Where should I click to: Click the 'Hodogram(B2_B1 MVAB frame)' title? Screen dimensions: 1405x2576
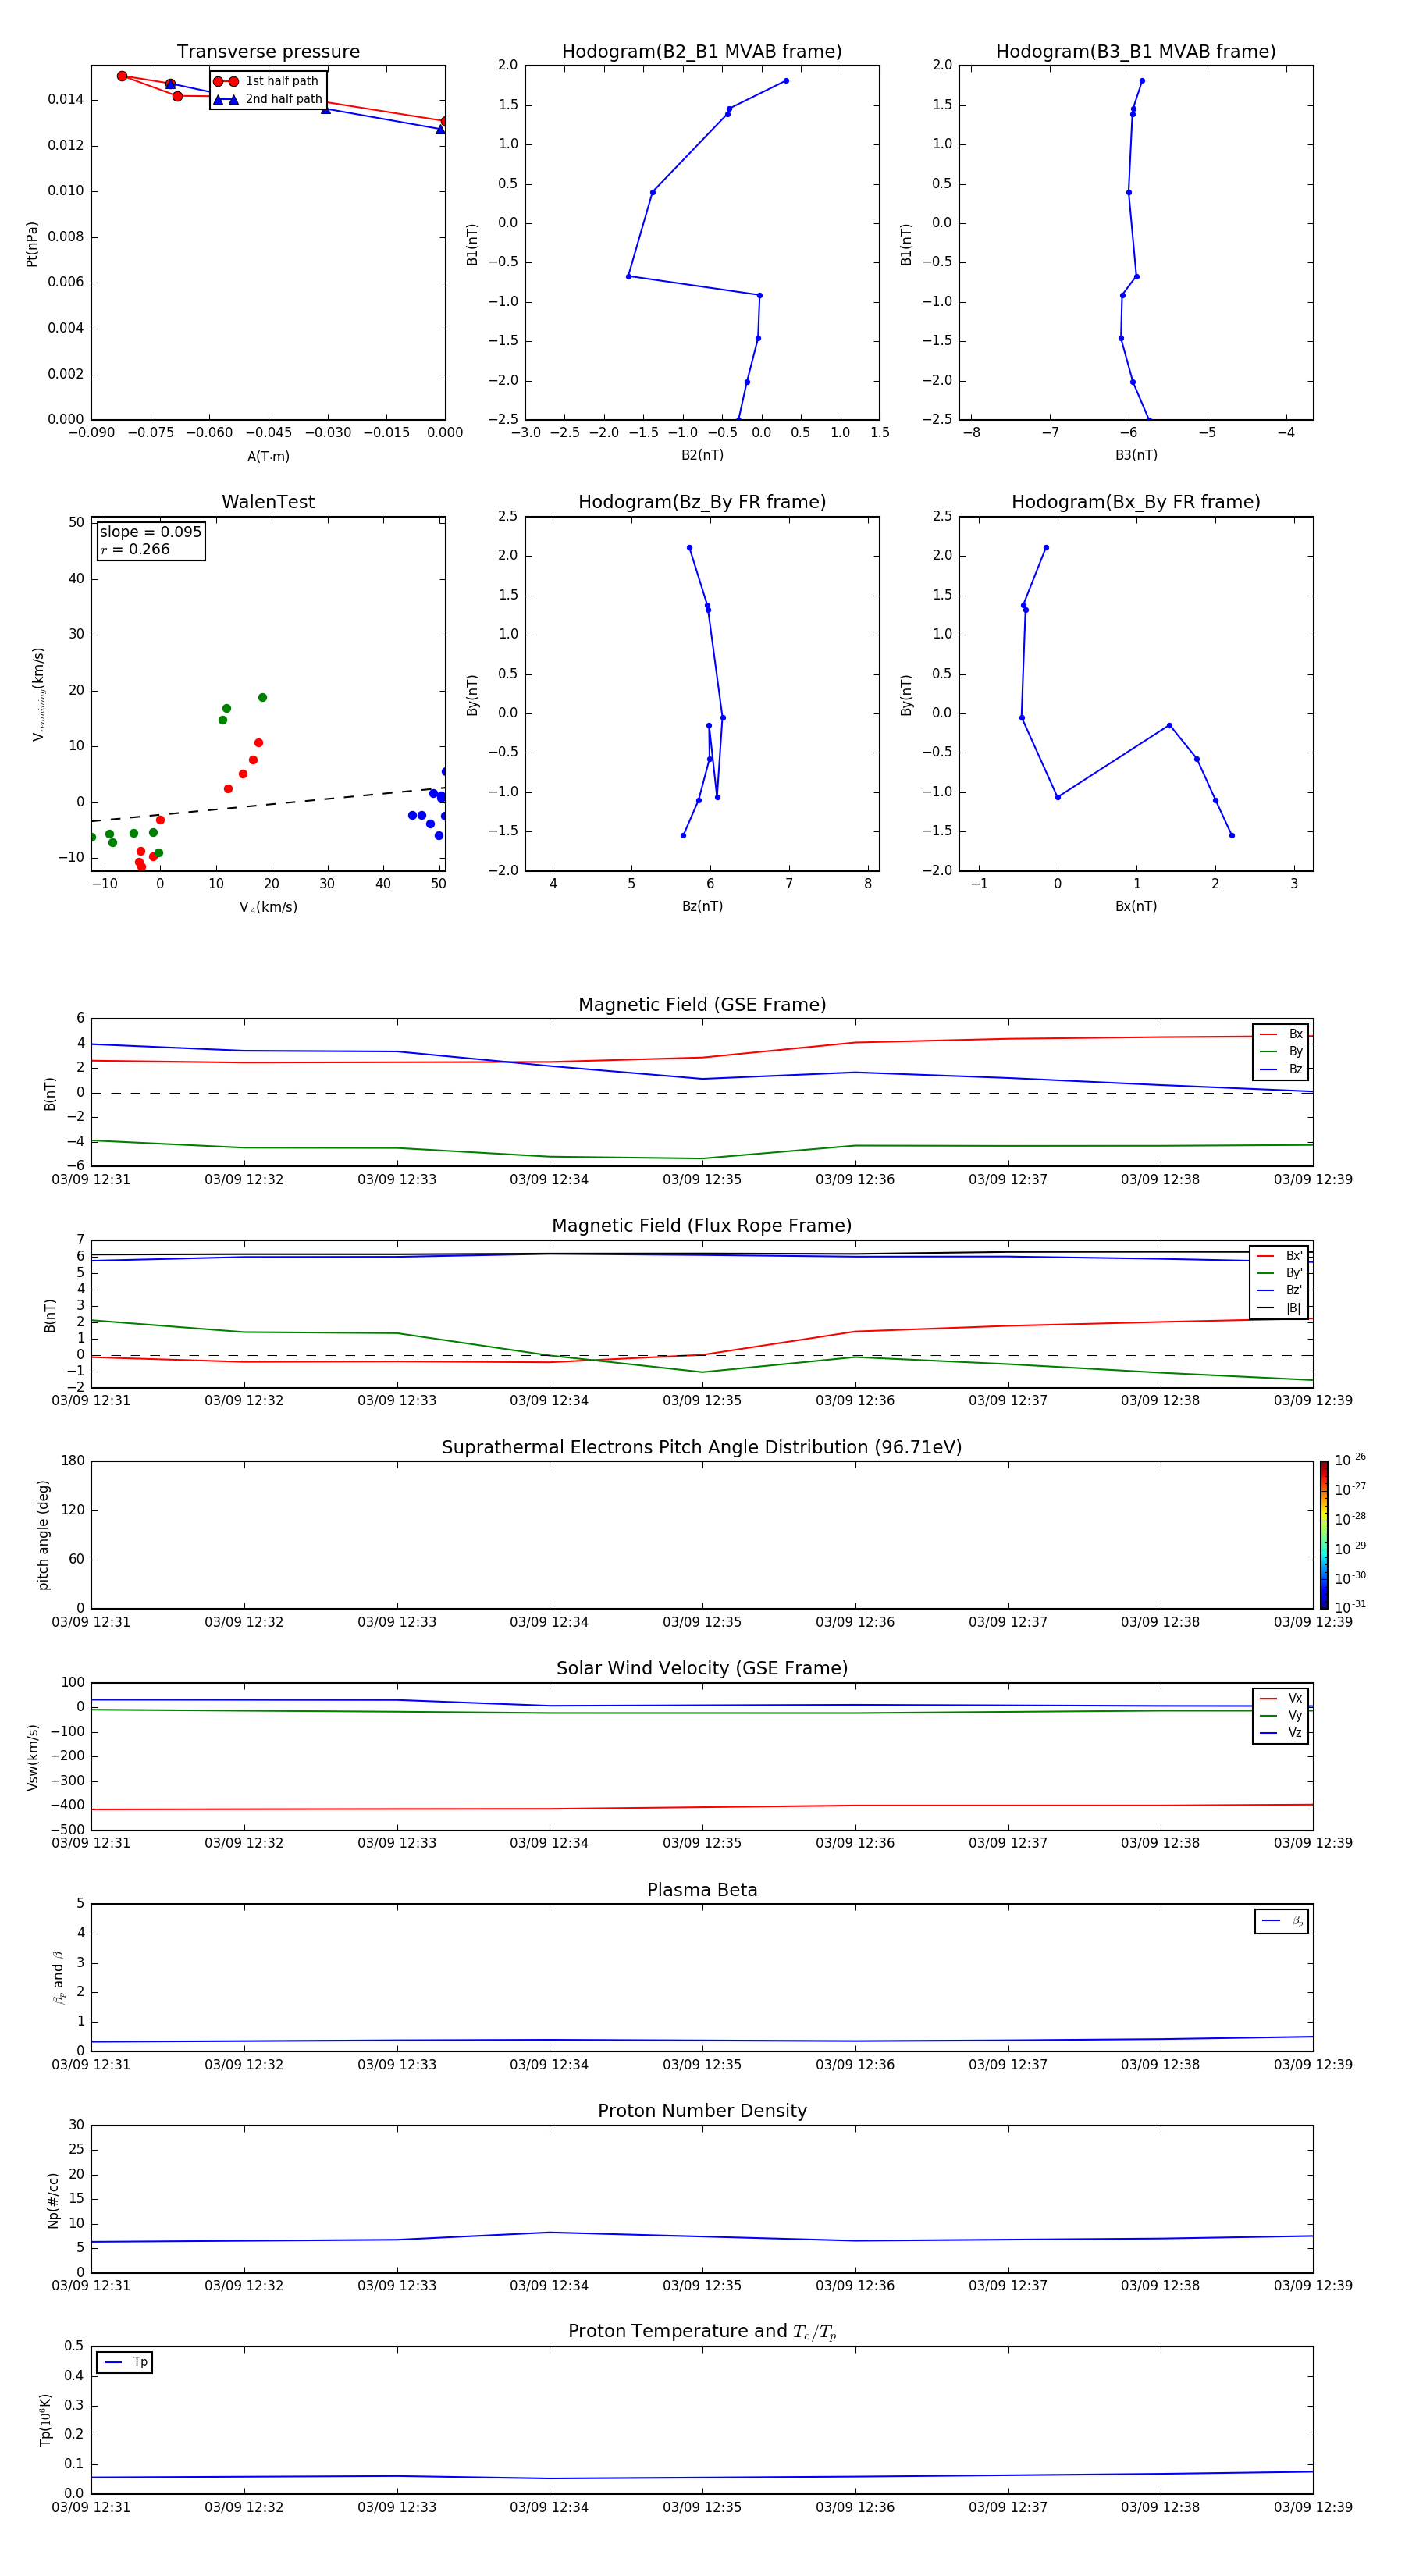click(x=702, y=52)
